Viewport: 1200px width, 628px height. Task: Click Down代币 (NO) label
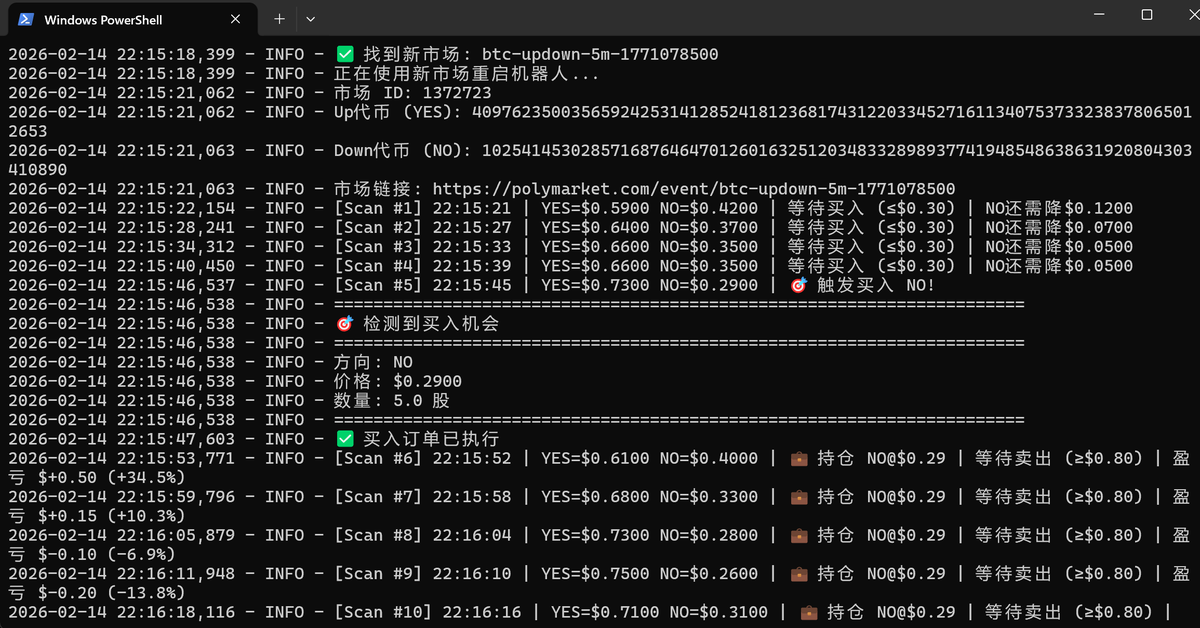pyautogui.click(x=403, y=151)
